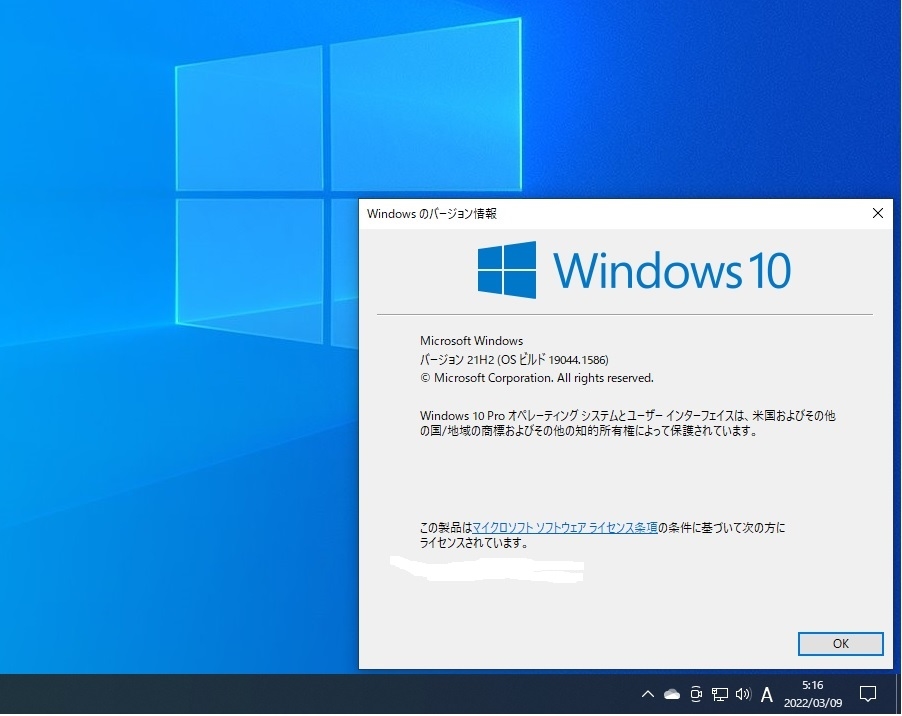Screen dimensions: 902x716
Task: Open the network status tray icon
Action: click(x=720, y=694)
